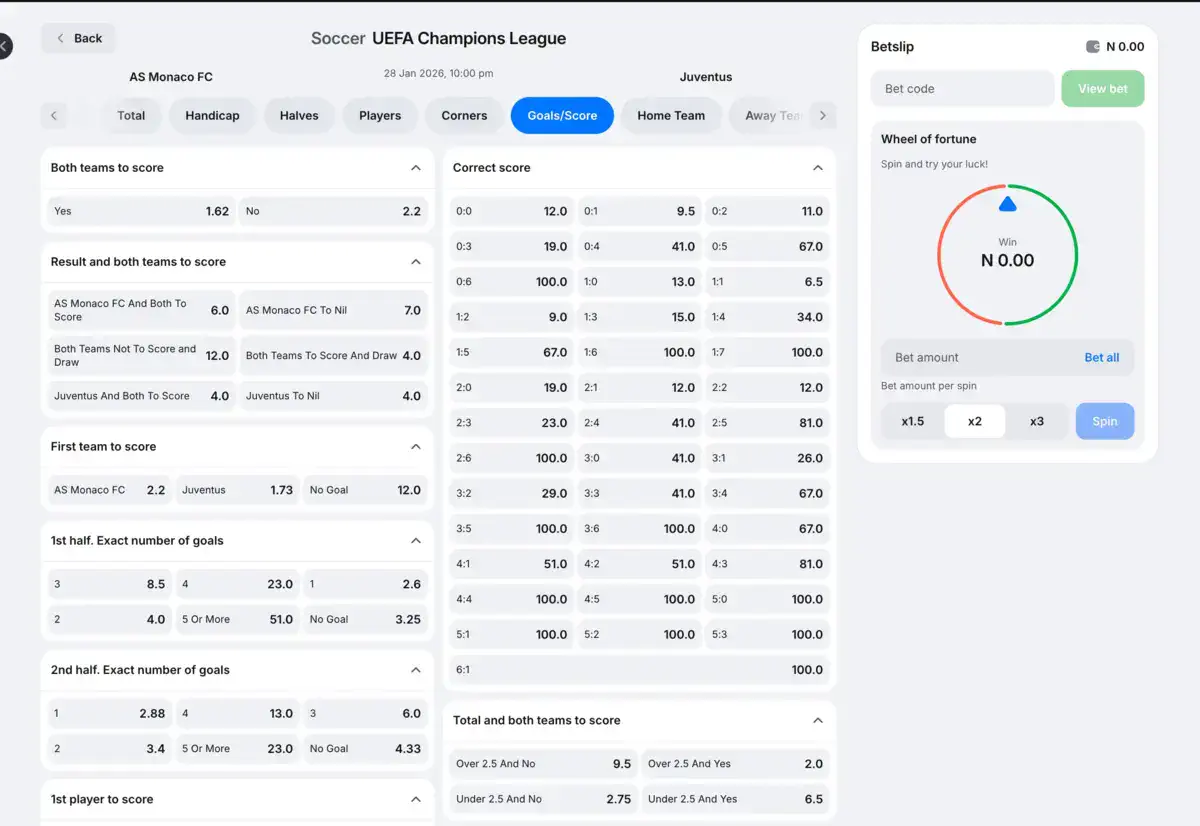This screenshot has height=826, width=1200.
Task: Pick Over 2.5 And No at 9.5
Action: pos(543,764)
